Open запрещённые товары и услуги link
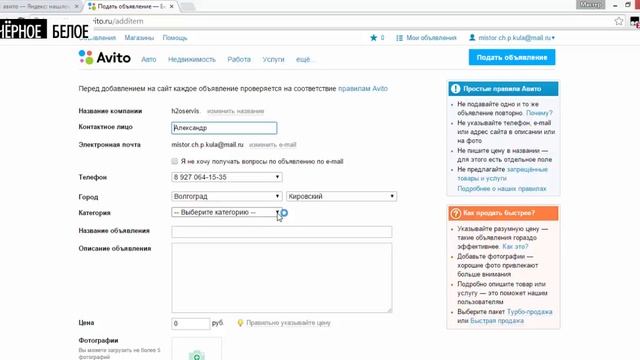 tap(502, 174)
